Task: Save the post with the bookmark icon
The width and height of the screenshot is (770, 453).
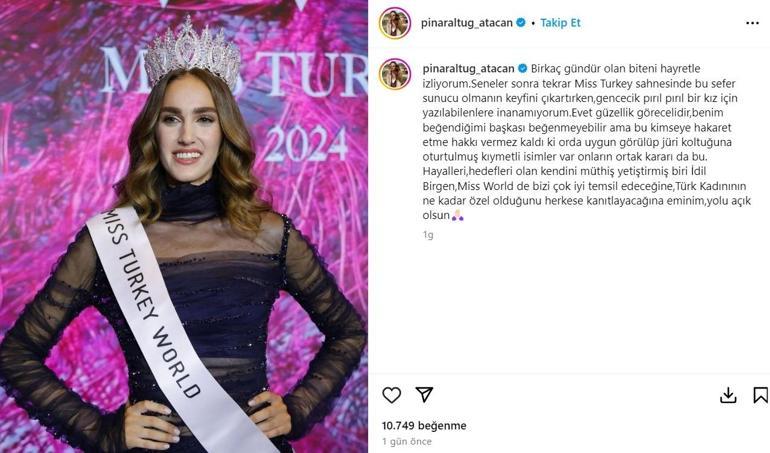Action: pos(760,395)
